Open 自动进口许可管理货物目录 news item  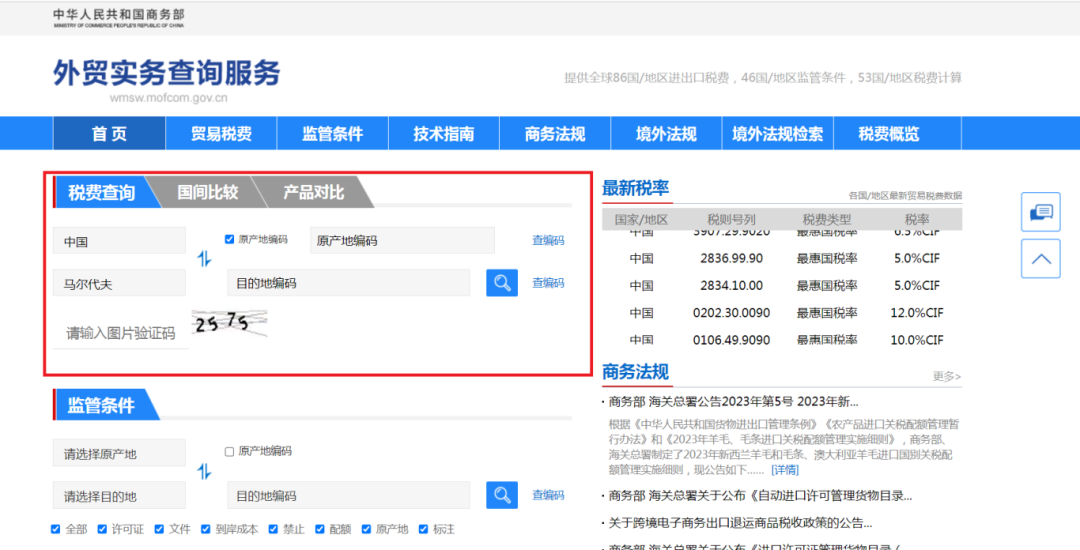click(x=760, y=496)
